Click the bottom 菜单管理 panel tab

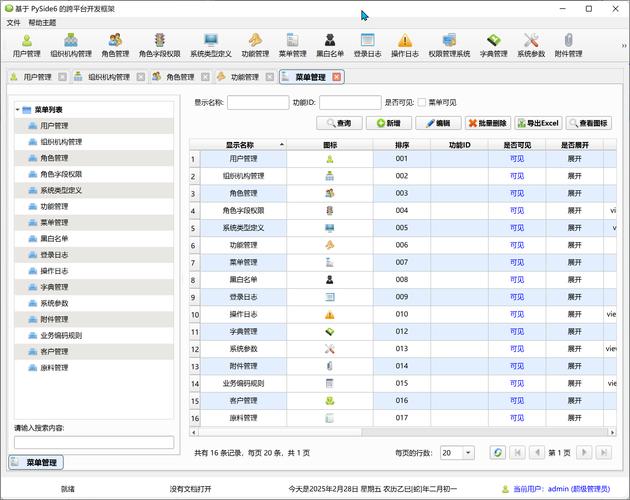[x=36, y=463]
